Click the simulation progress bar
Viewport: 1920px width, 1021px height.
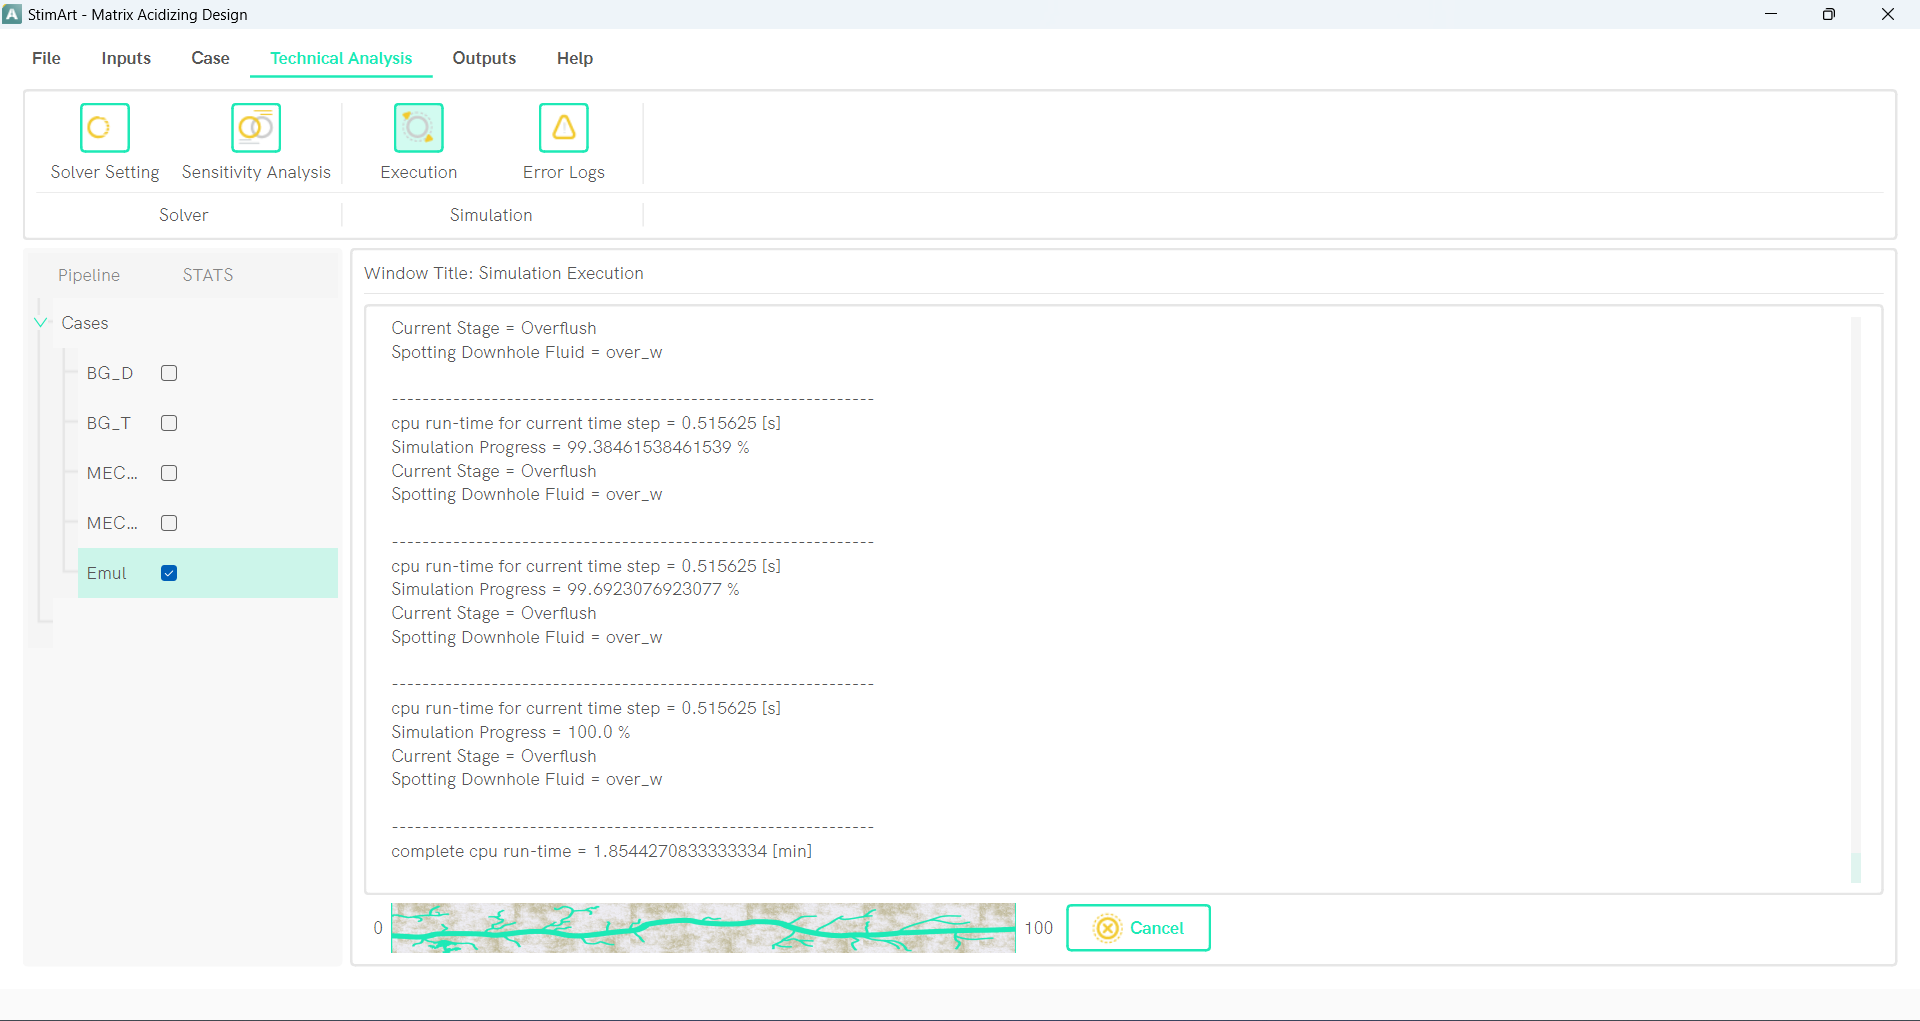pyautogui.click(x=703, y=928)
